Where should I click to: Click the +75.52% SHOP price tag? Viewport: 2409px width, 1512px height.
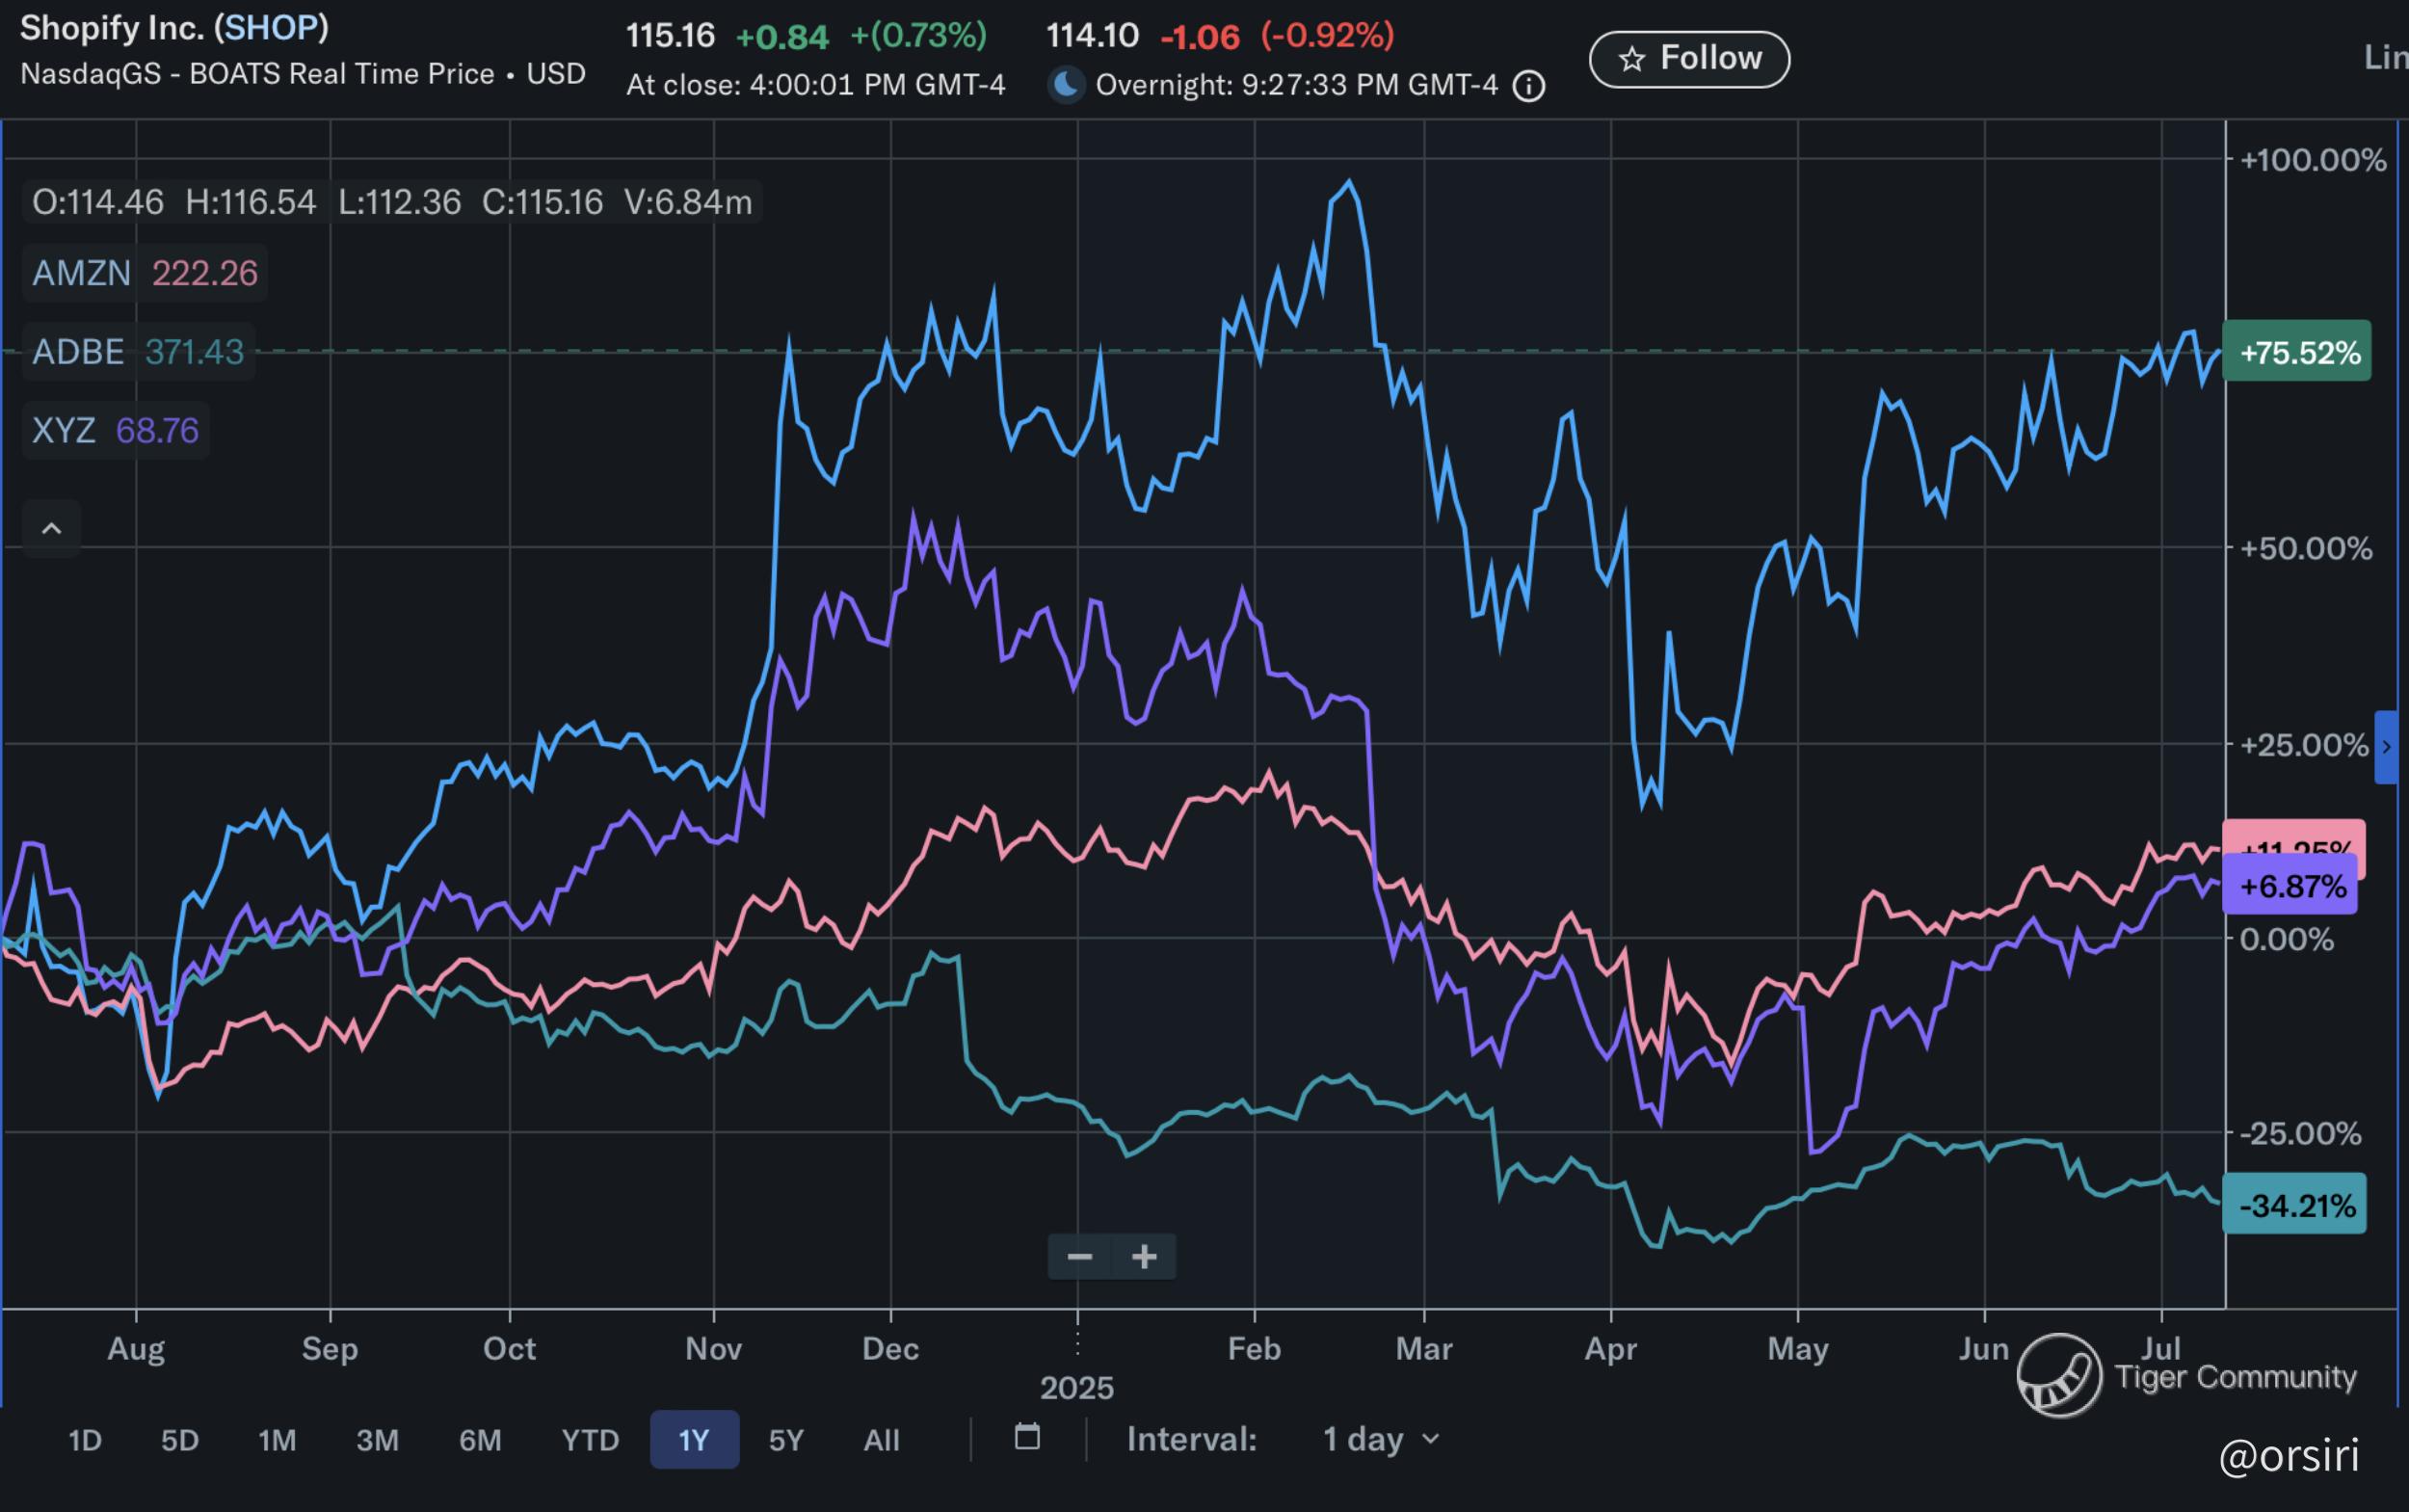coord(2296,352)
